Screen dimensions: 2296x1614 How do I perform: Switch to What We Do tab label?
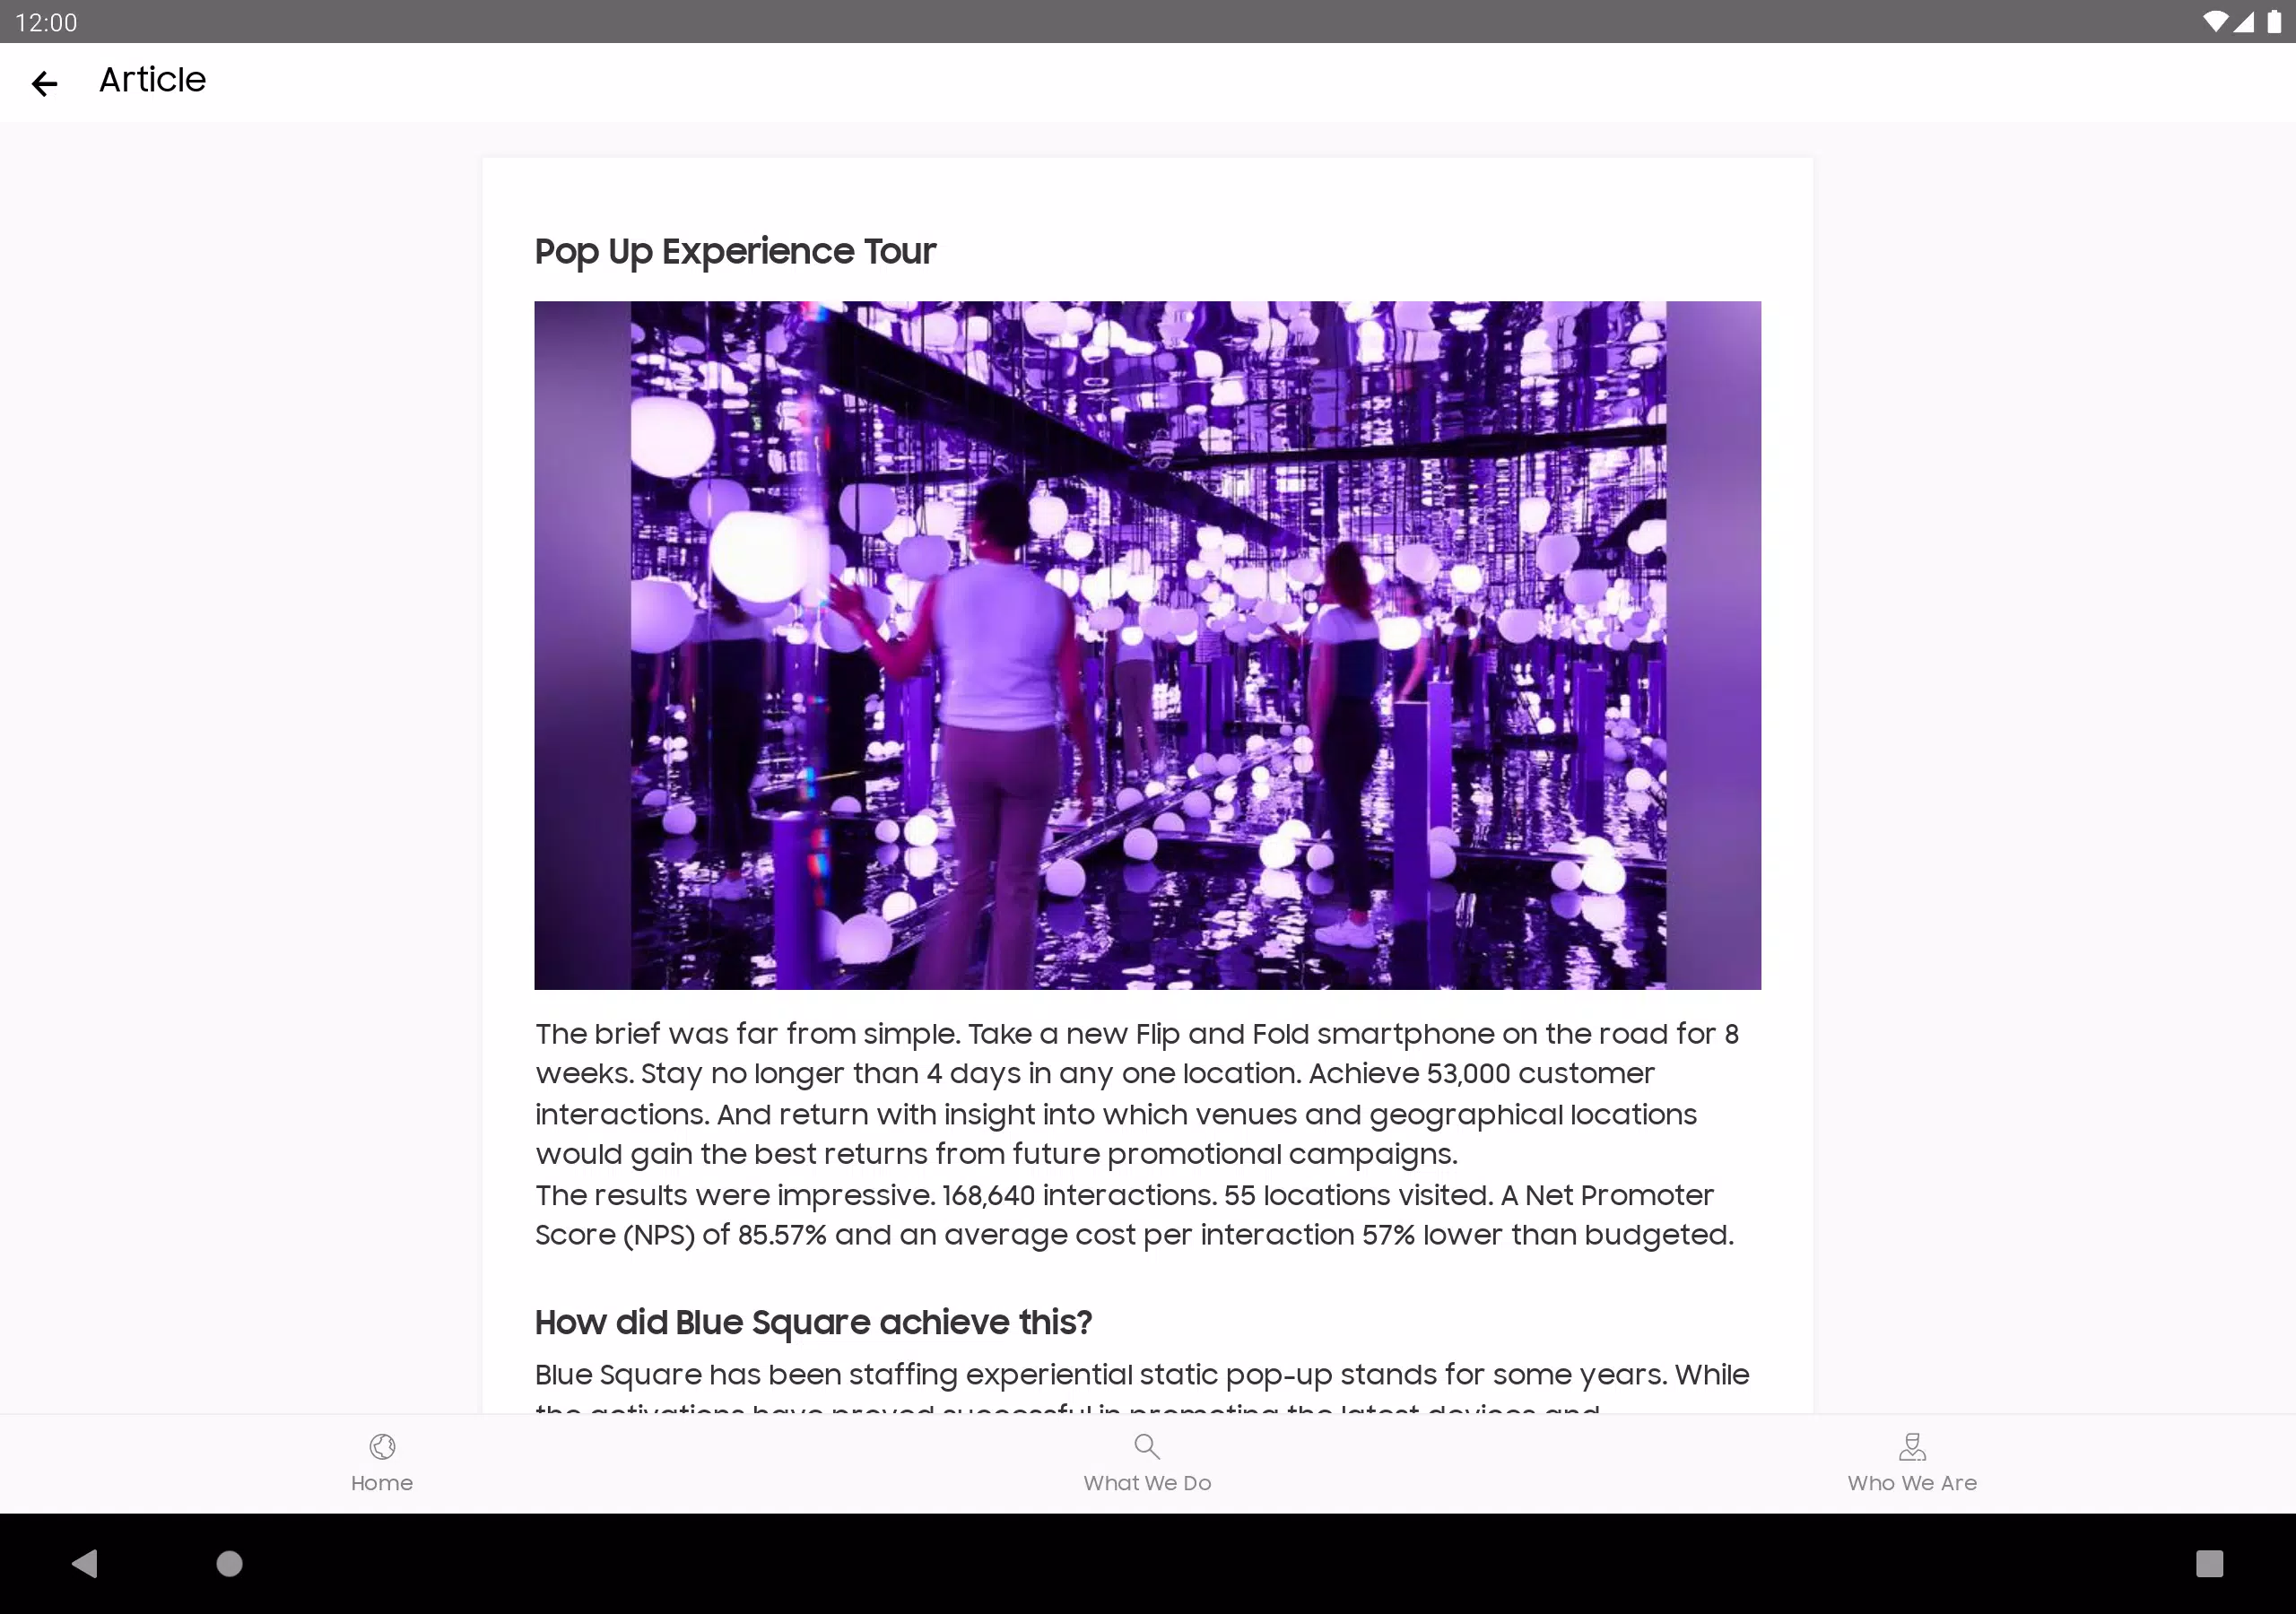tap(1147, 1483)
